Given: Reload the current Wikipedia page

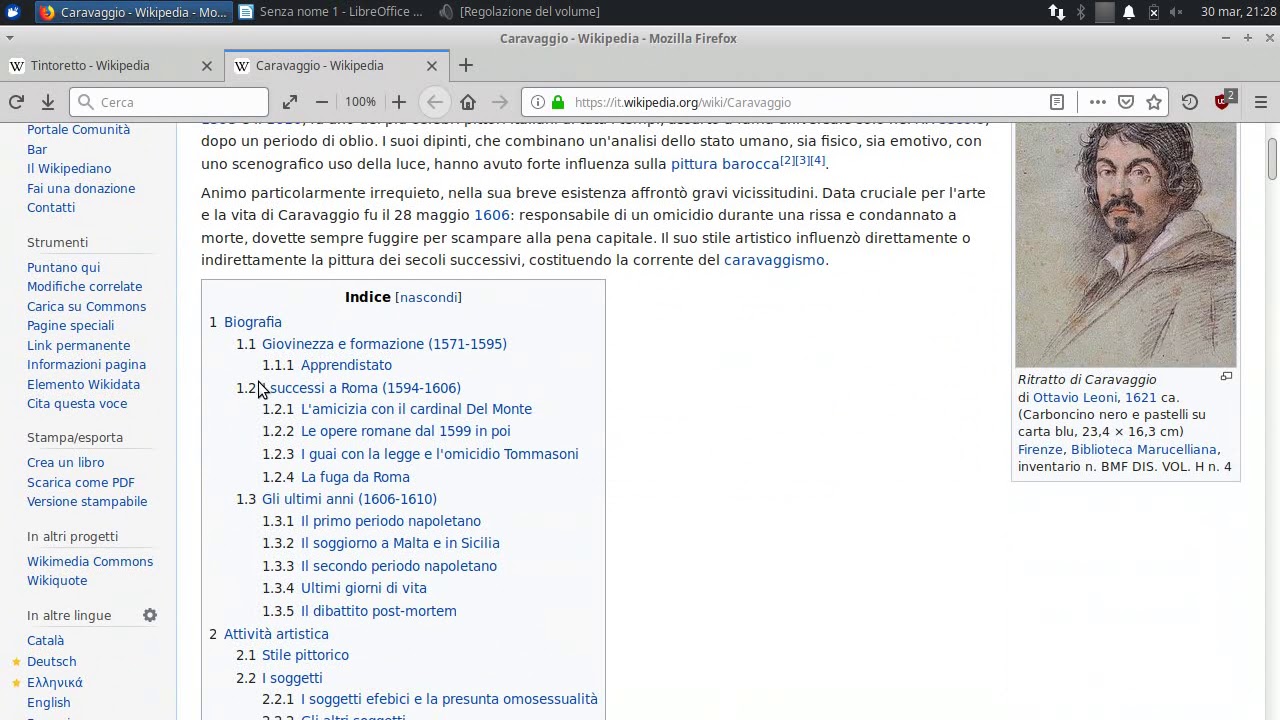Looking at the screenshot, I should pyautogui.click(x=16, y=102).
